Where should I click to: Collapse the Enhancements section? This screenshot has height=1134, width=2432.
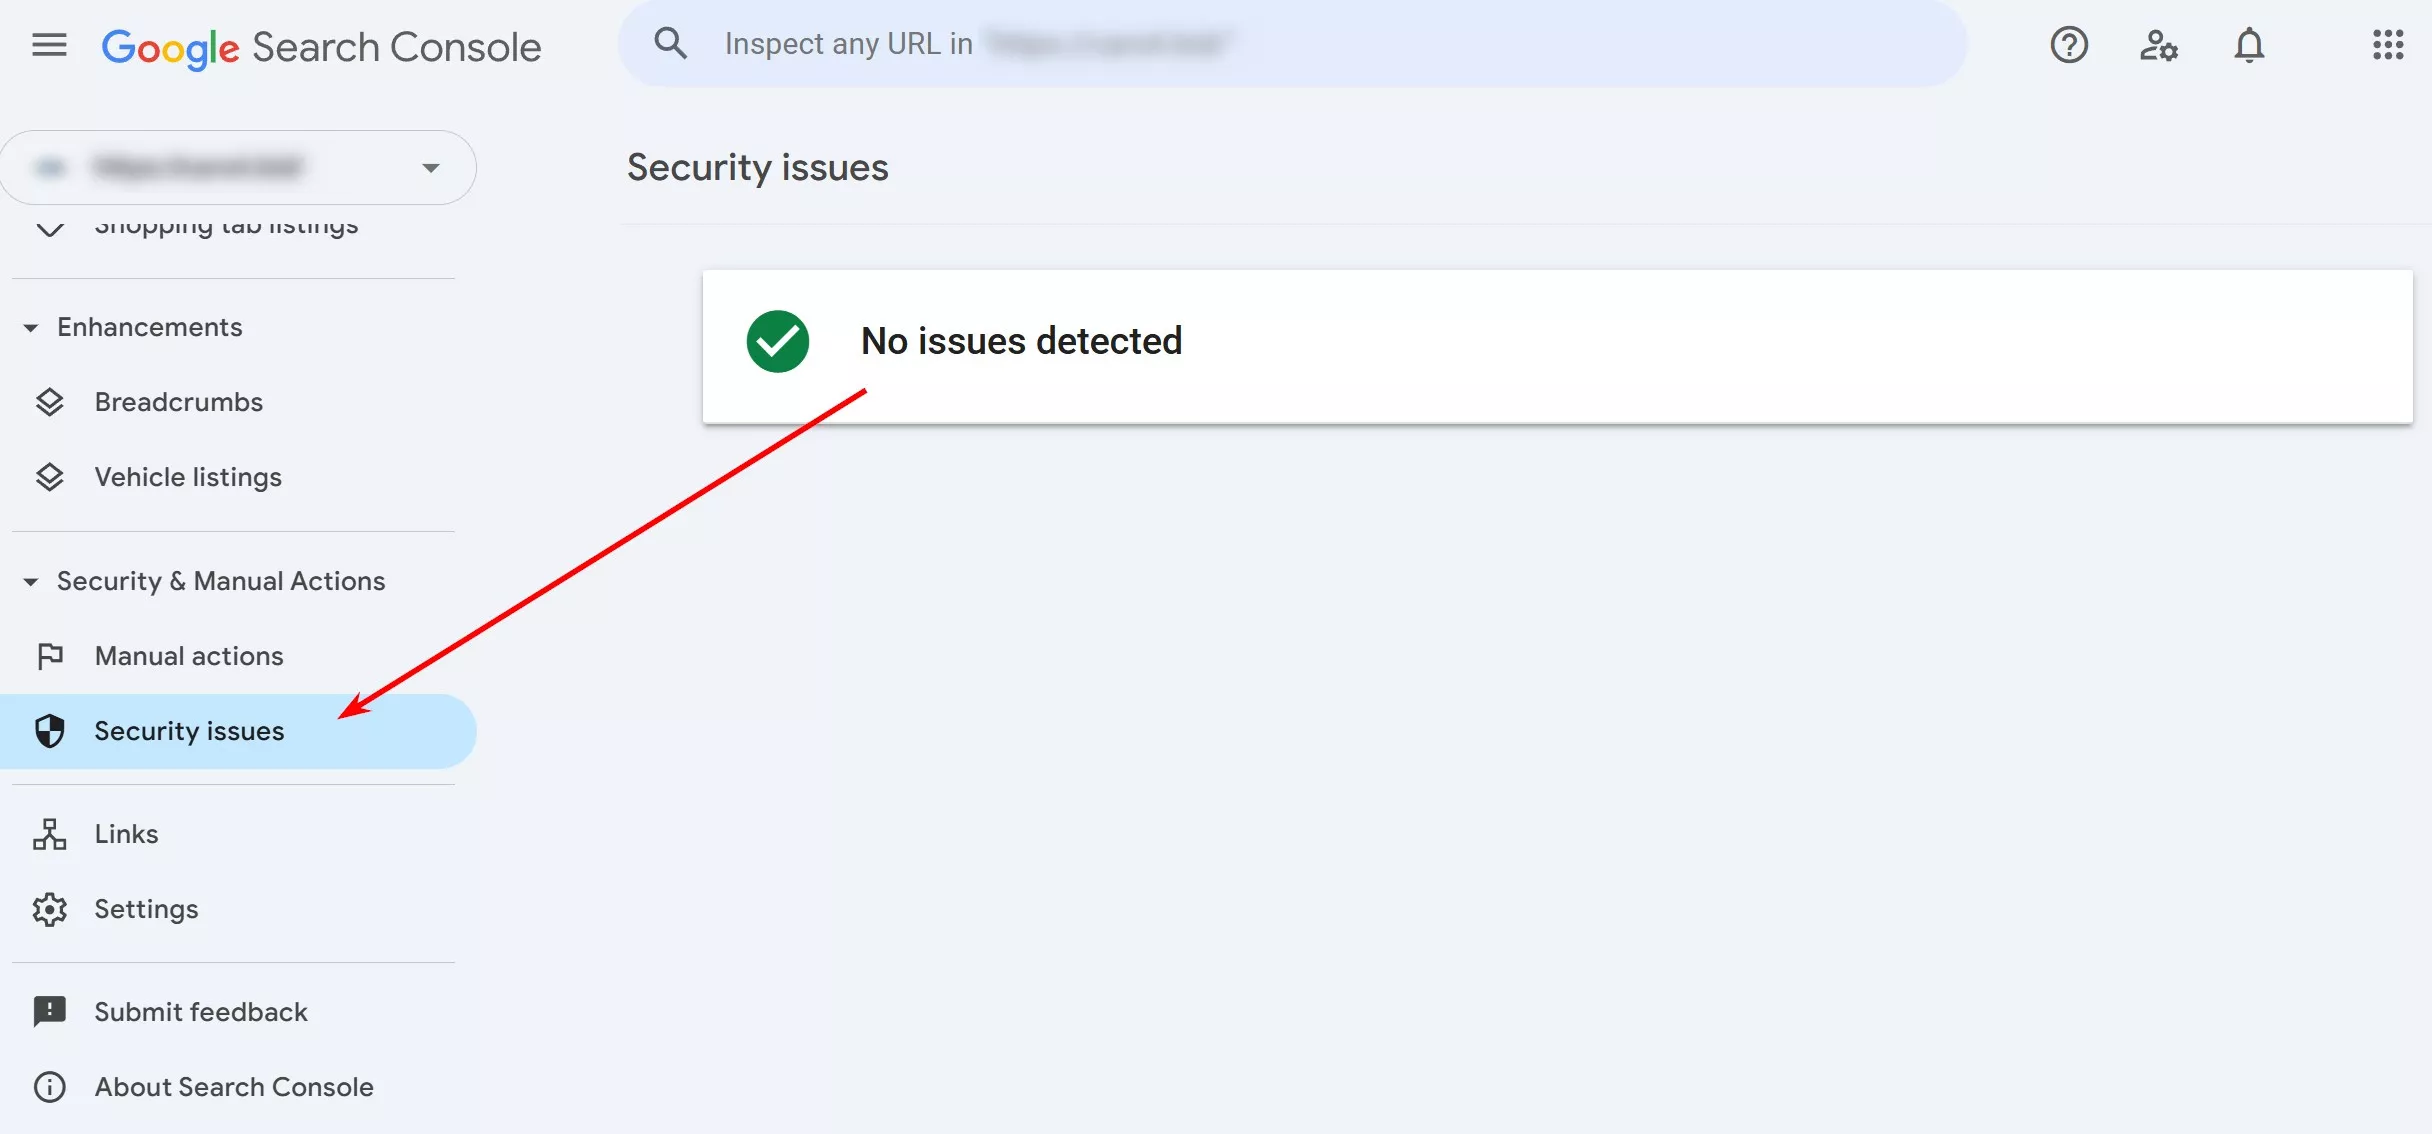31,327
